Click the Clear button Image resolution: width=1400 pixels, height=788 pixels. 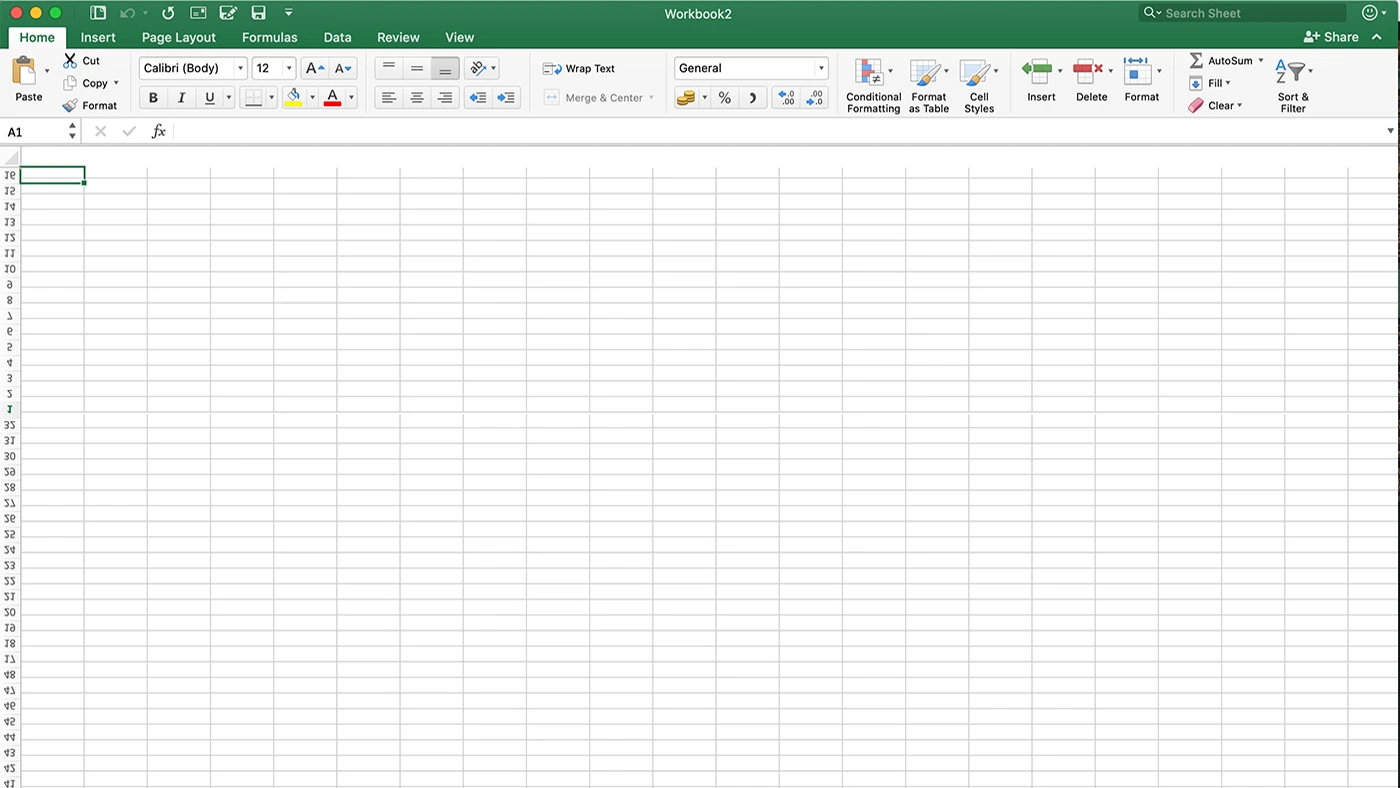(1220, 105)
